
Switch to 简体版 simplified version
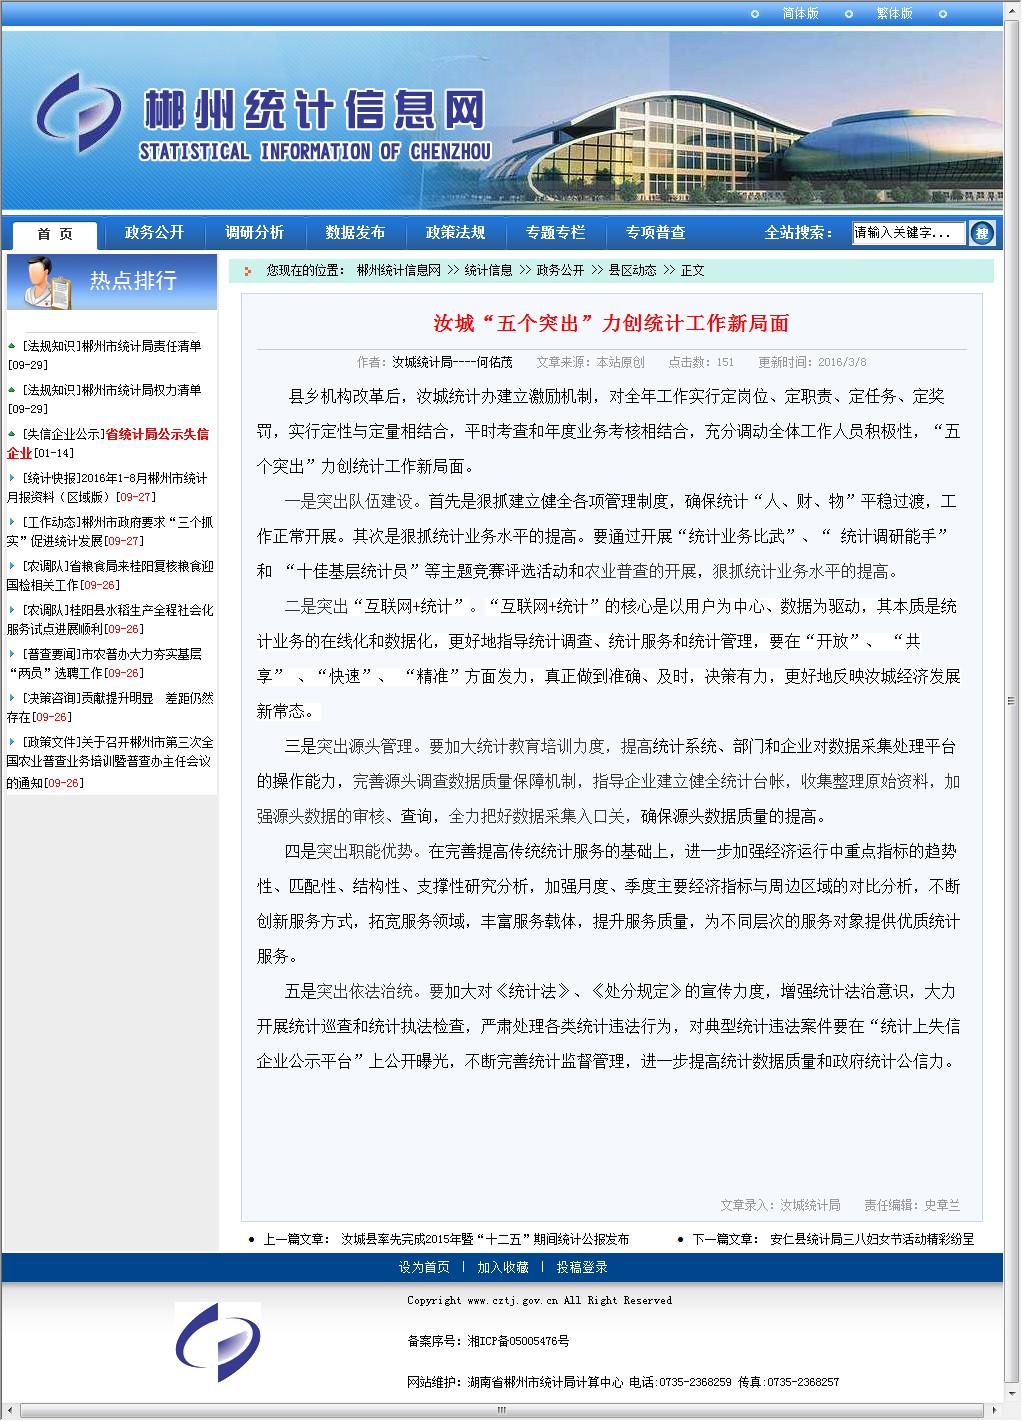pos(800,13)
